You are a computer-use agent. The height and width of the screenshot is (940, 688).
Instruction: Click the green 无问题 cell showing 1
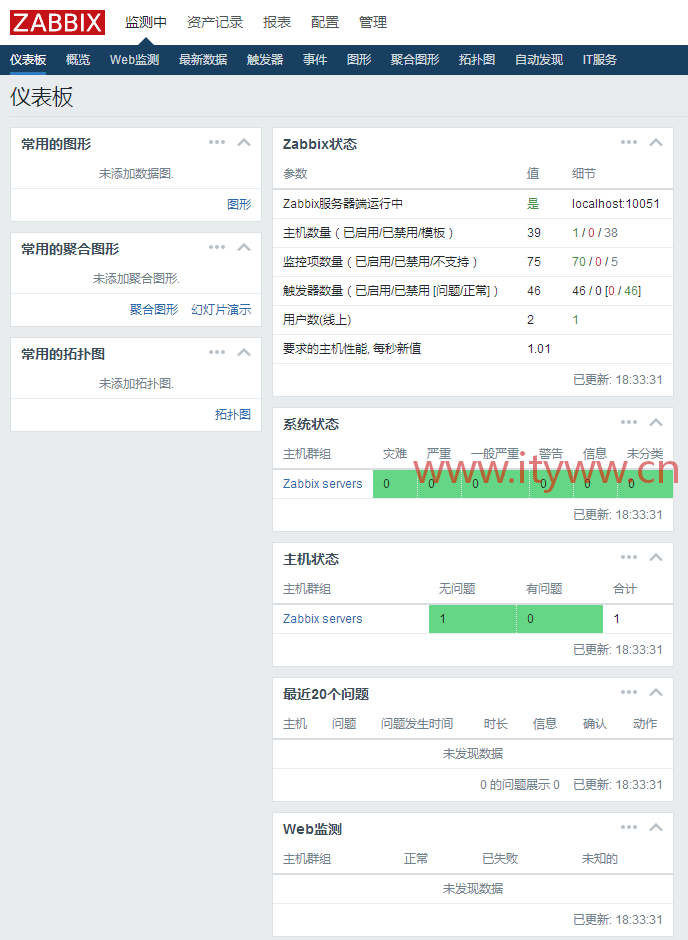(472, 619)
